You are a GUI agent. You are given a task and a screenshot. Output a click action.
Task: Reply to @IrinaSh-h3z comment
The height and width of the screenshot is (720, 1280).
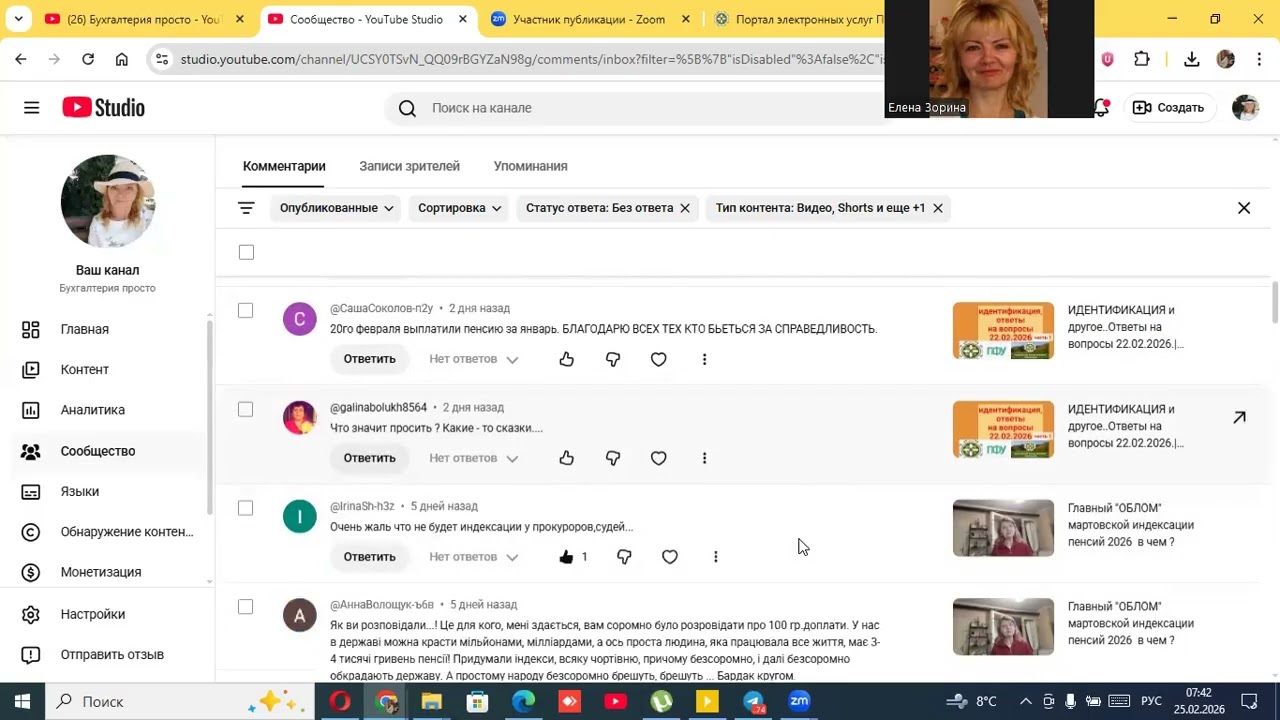click(370, 557)
